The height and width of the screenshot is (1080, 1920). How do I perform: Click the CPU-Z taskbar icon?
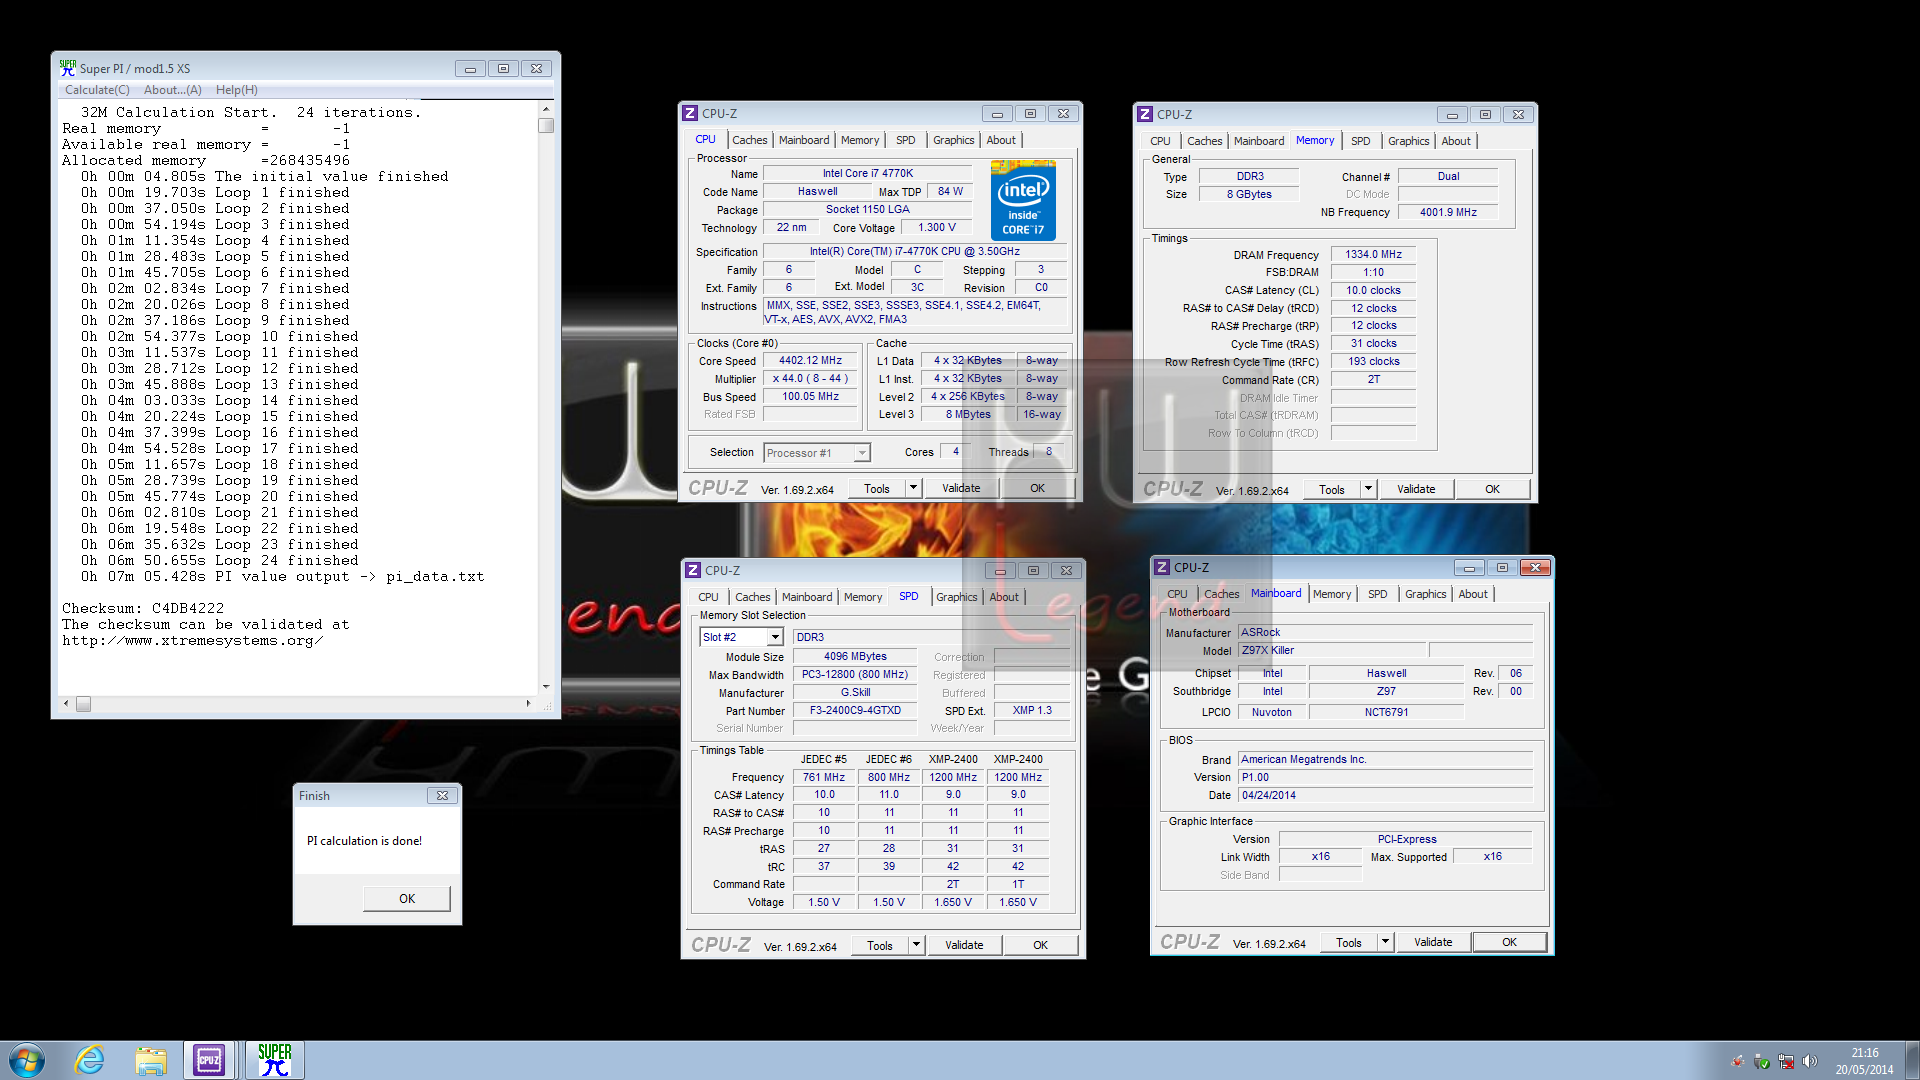[209, 1060]
